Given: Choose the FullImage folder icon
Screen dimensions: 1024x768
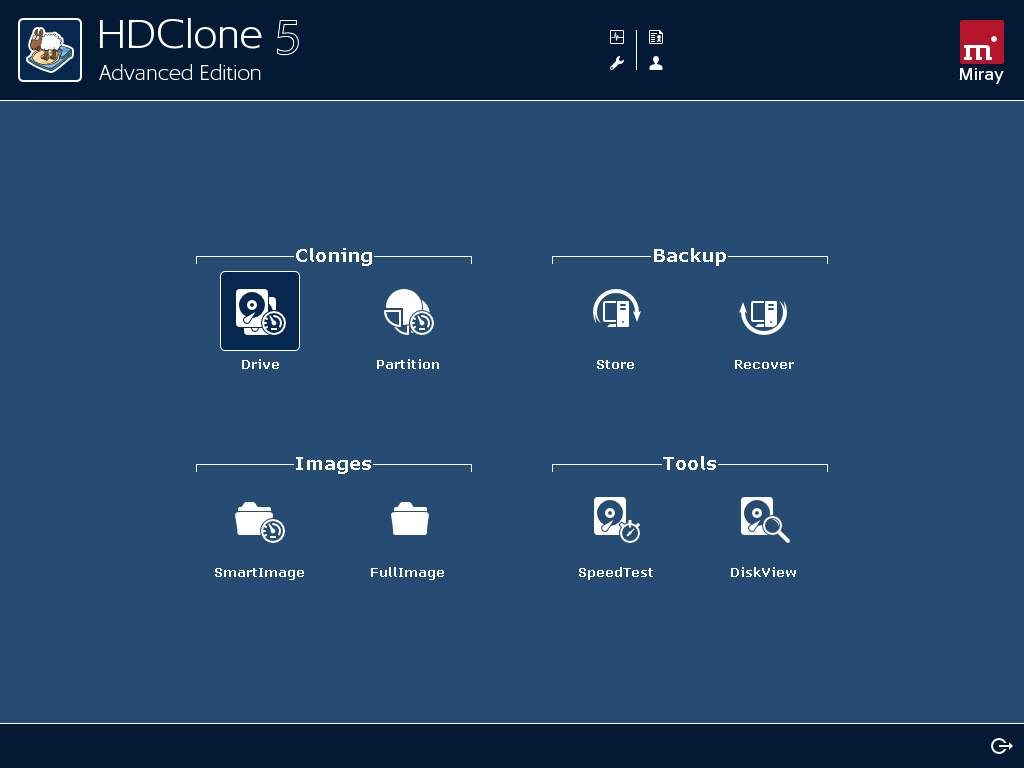Looking at the screenshot, I should click(409, 519).
